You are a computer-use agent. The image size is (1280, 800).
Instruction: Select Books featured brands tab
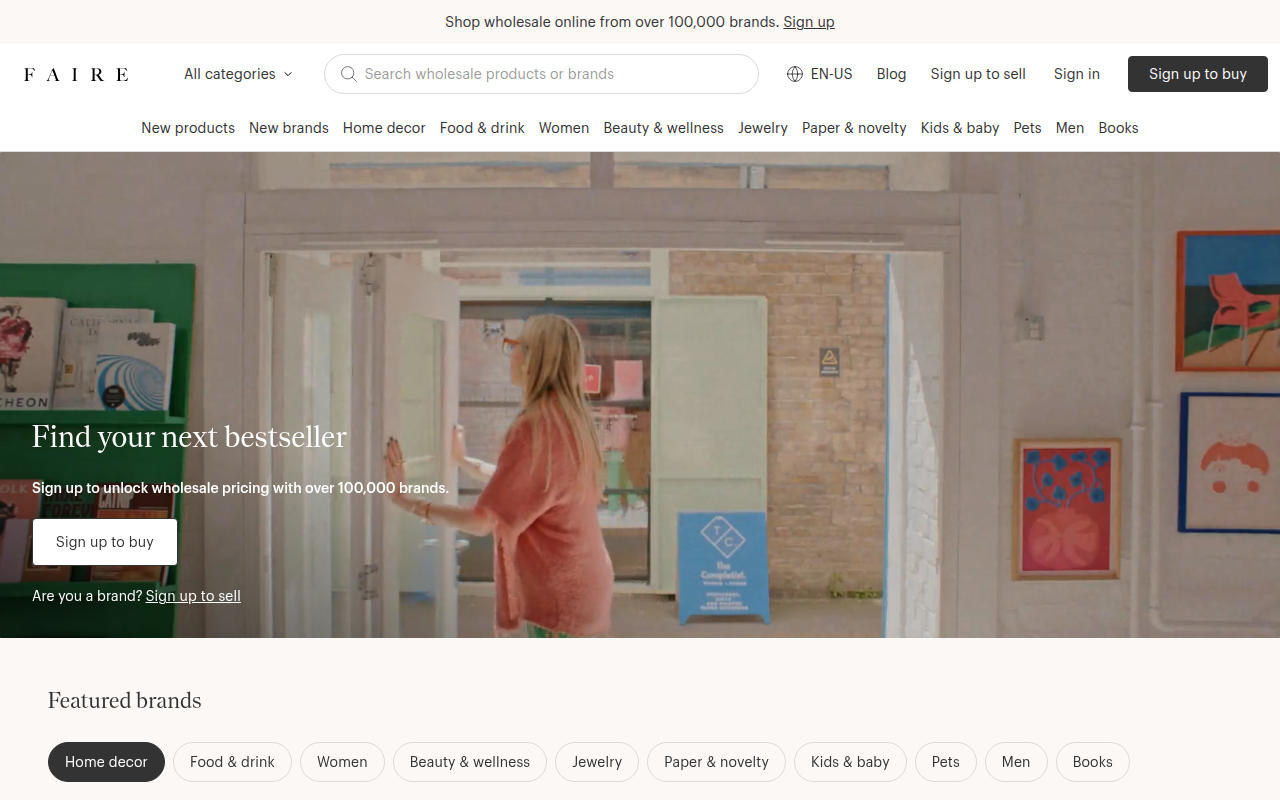tap(1093, 762)
